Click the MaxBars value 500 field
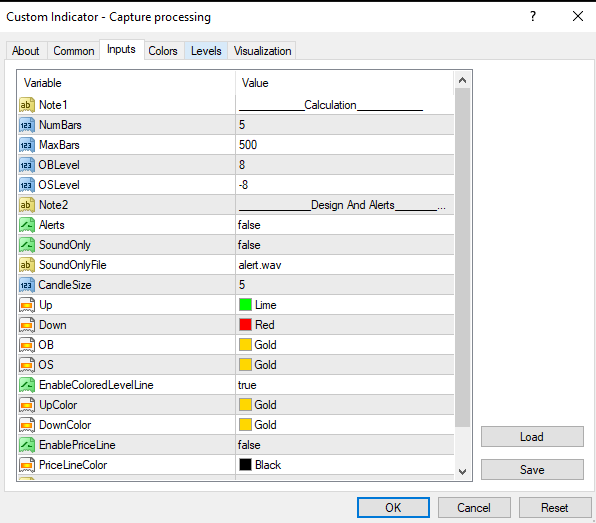Viewport: 596px width, 523px height. (345, 145)
